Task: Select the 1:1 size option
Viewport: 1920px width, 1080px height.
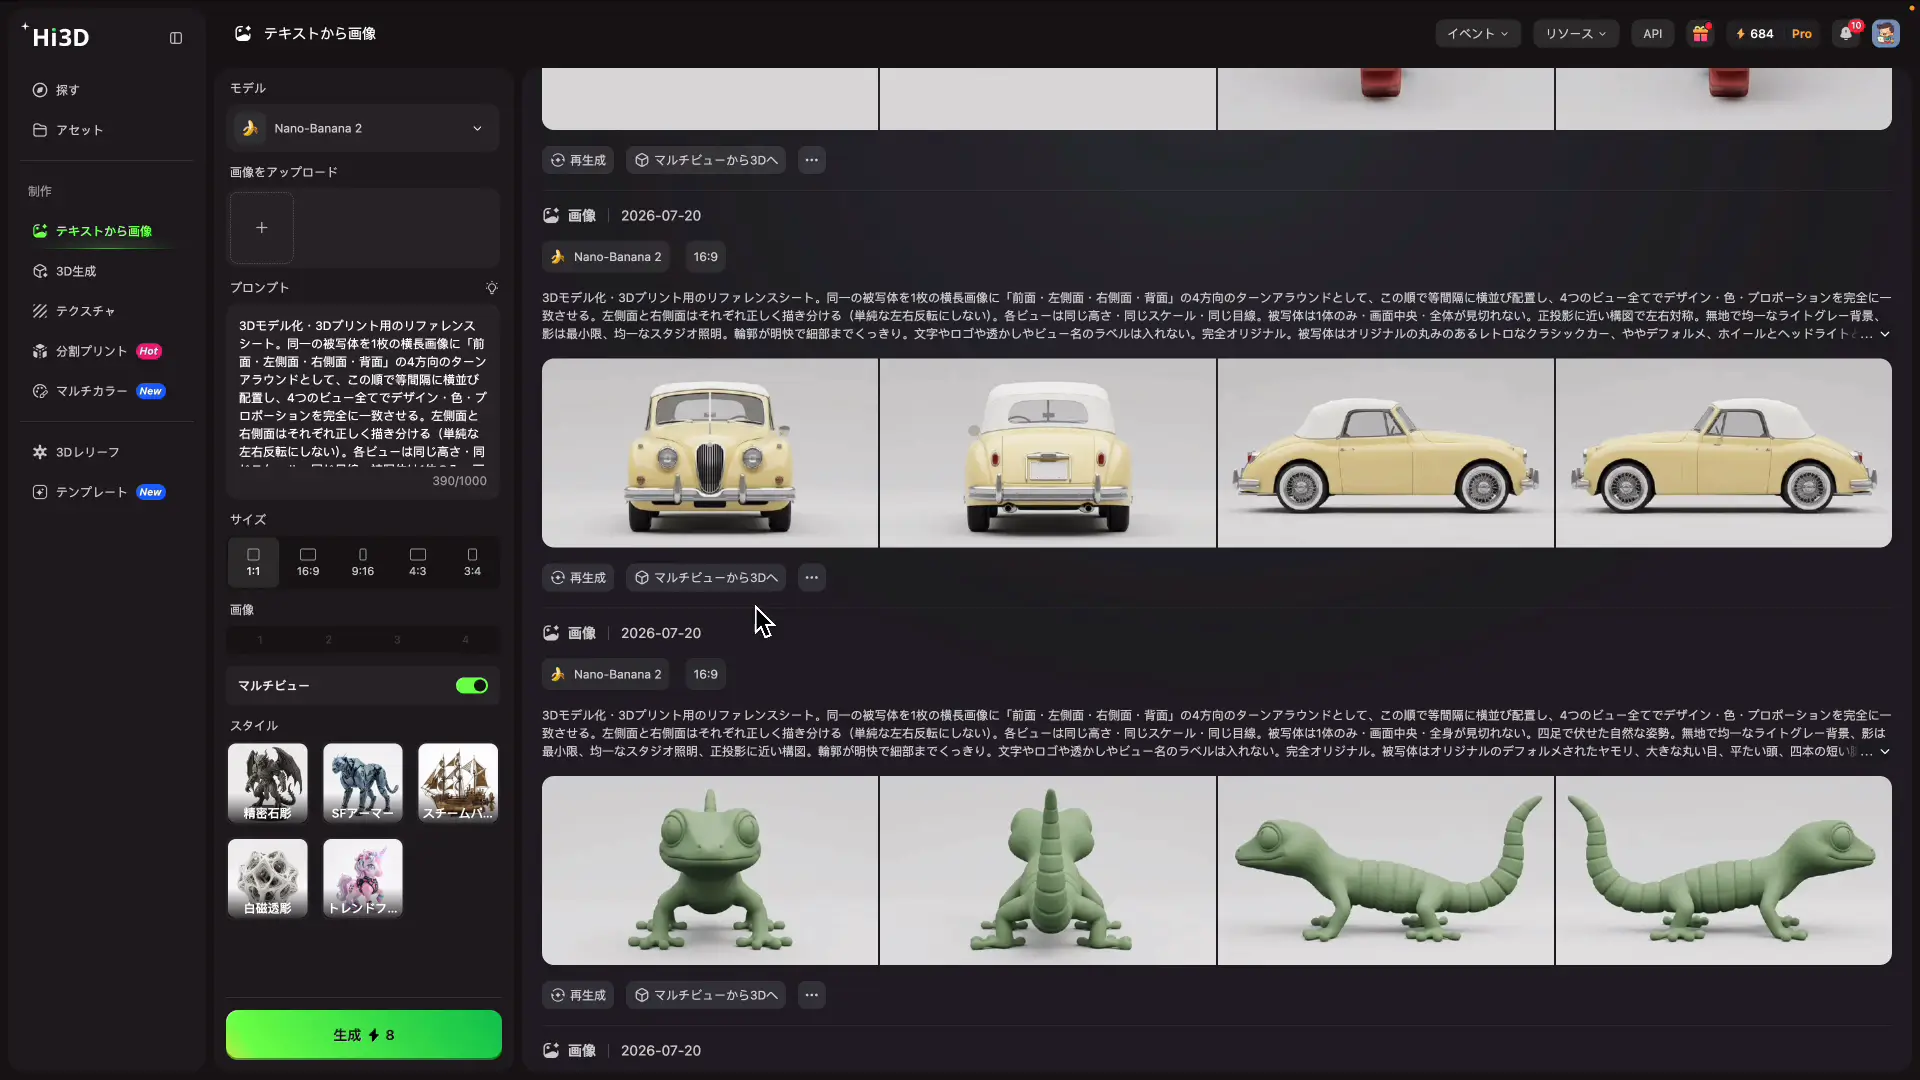Action: tap(253, 562)
